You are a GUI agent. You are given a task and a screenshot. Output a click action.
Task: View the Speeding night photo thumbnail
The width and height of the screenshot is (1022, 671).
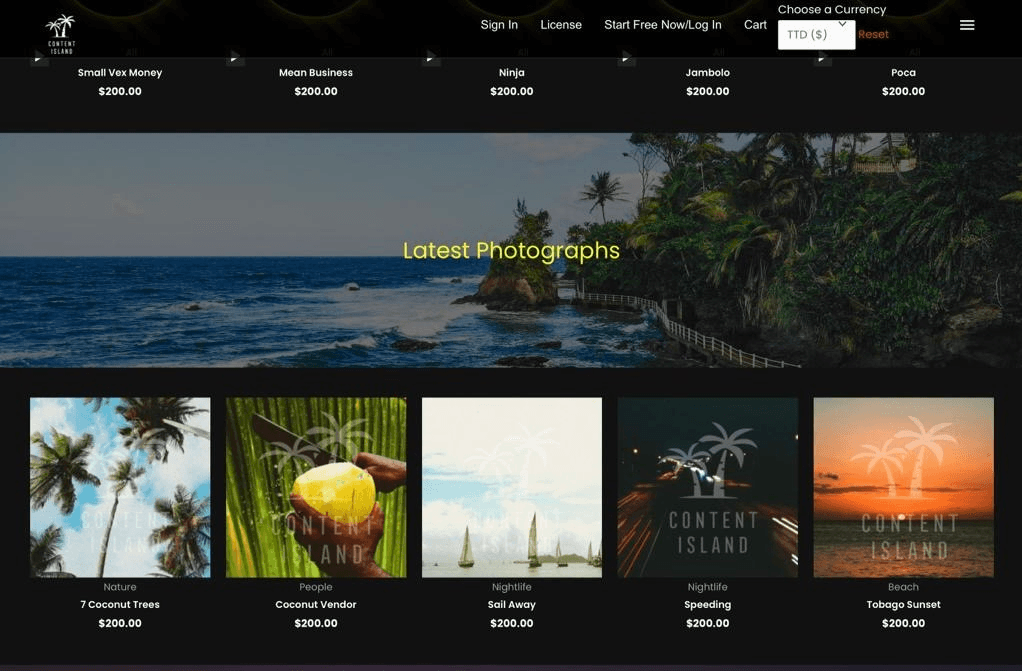(708, 487)
